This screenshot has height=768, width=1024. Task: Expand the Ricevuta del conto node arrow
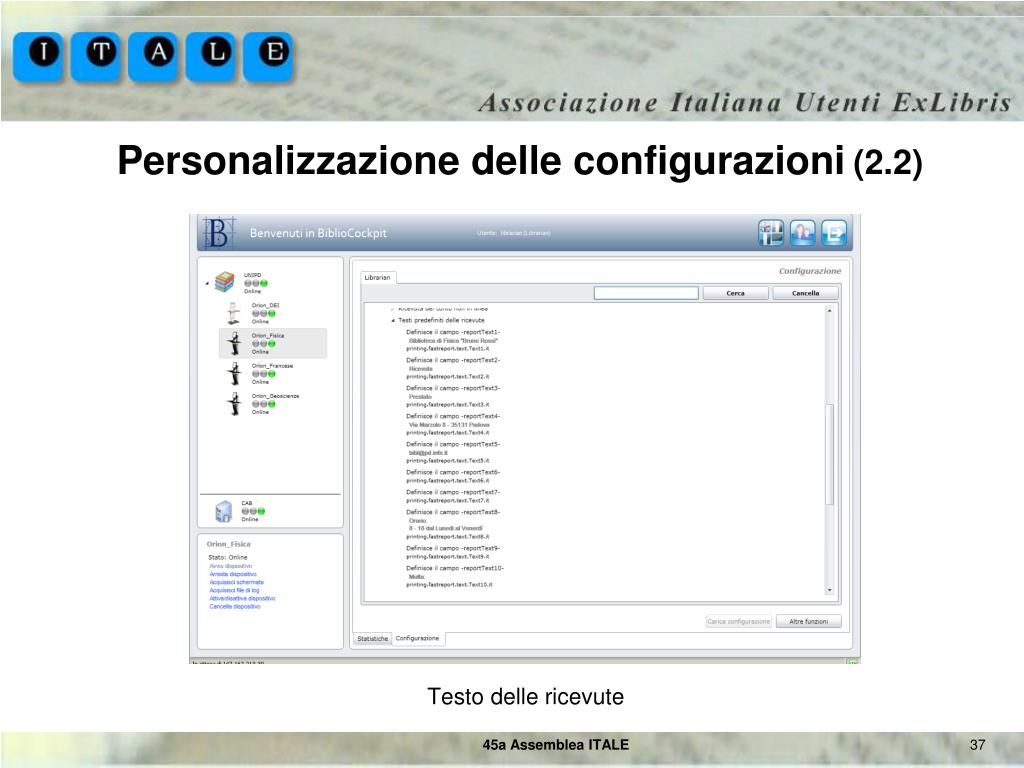(x=393, y=308)
